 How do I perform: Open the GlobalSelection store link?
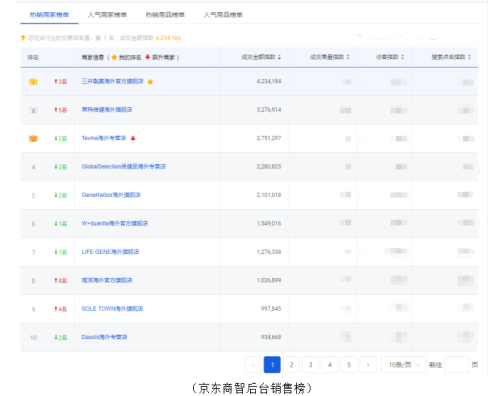pyautogui.click(x=124, y=166)
